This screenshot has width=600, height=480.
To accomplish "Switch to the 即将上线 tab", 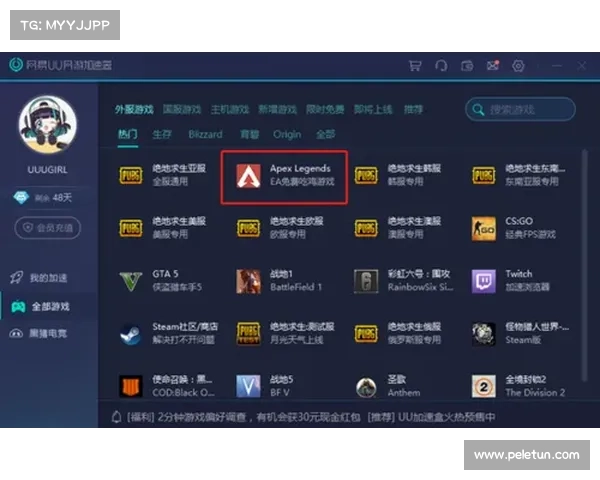I will 373,110.
